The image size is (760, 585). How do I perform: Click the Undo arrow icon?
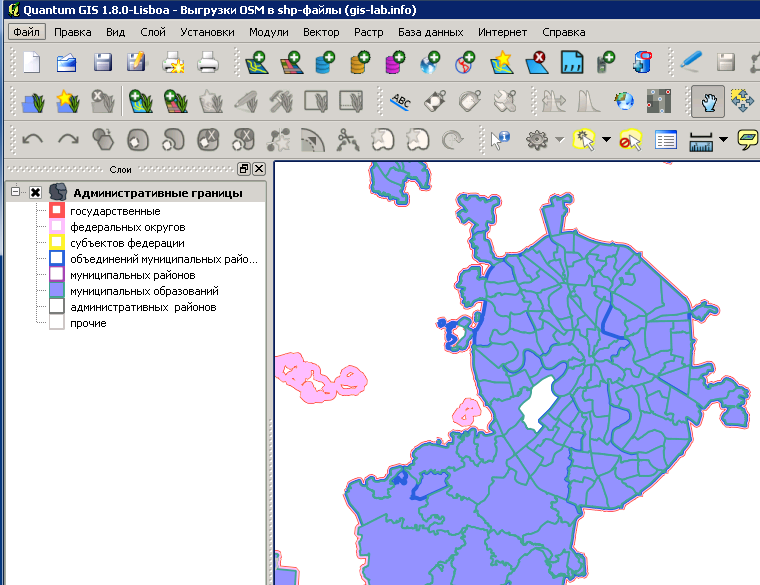point(32,139)
